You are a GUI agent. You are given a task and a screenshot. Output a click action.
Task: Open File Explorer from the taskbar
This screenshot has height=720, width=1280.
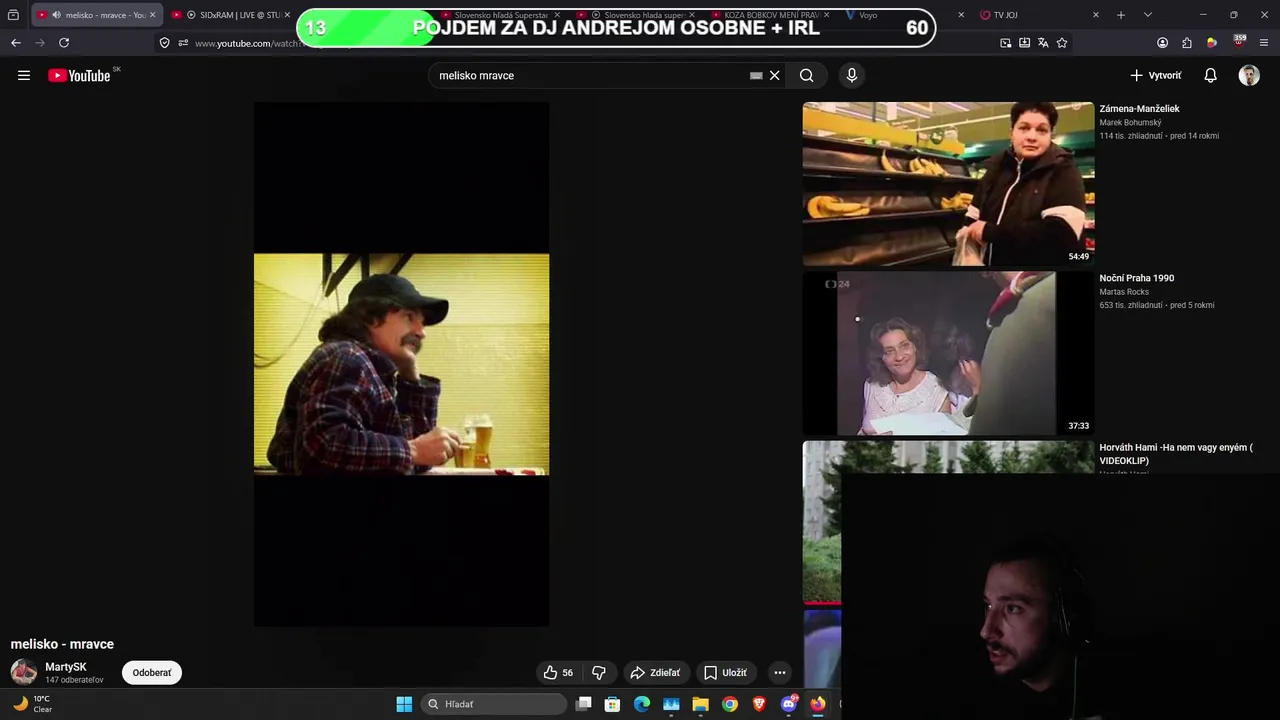[x=701, y=704]
